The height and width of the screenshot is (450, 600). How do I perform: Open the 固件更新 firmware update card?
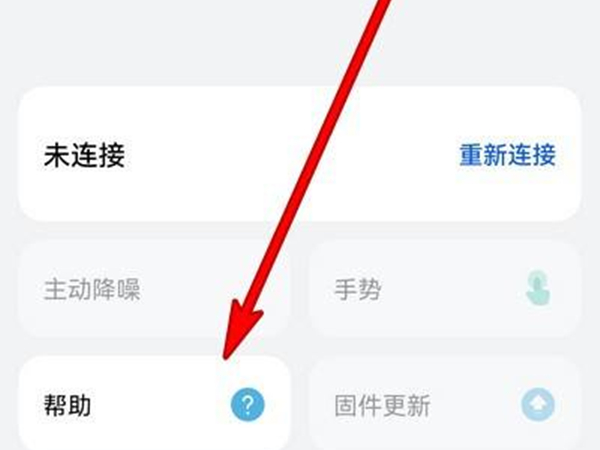pyautogui.click(x=445, y=403)
